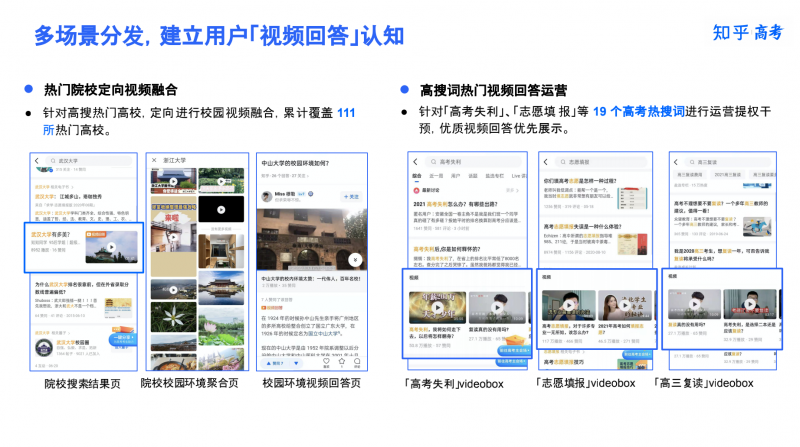The height and width of the screenshot is (447, 800).
Task: Select the 2021高三复读 suggestion chip
Action: click(x=728, y=175)
